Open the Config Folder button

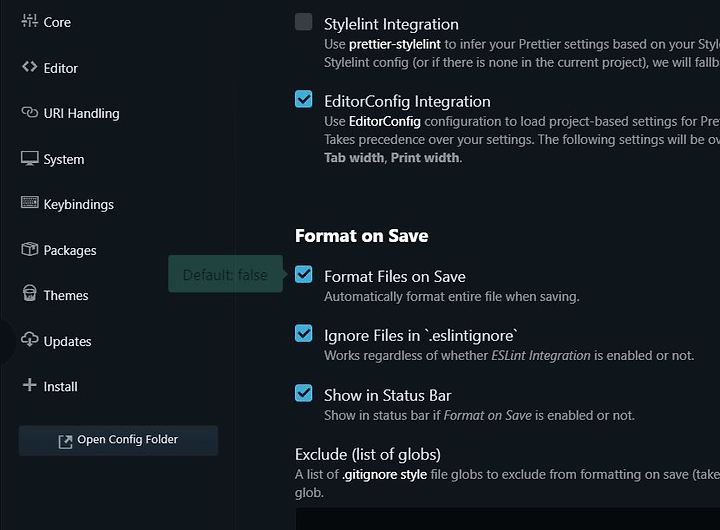click(118, 440)
